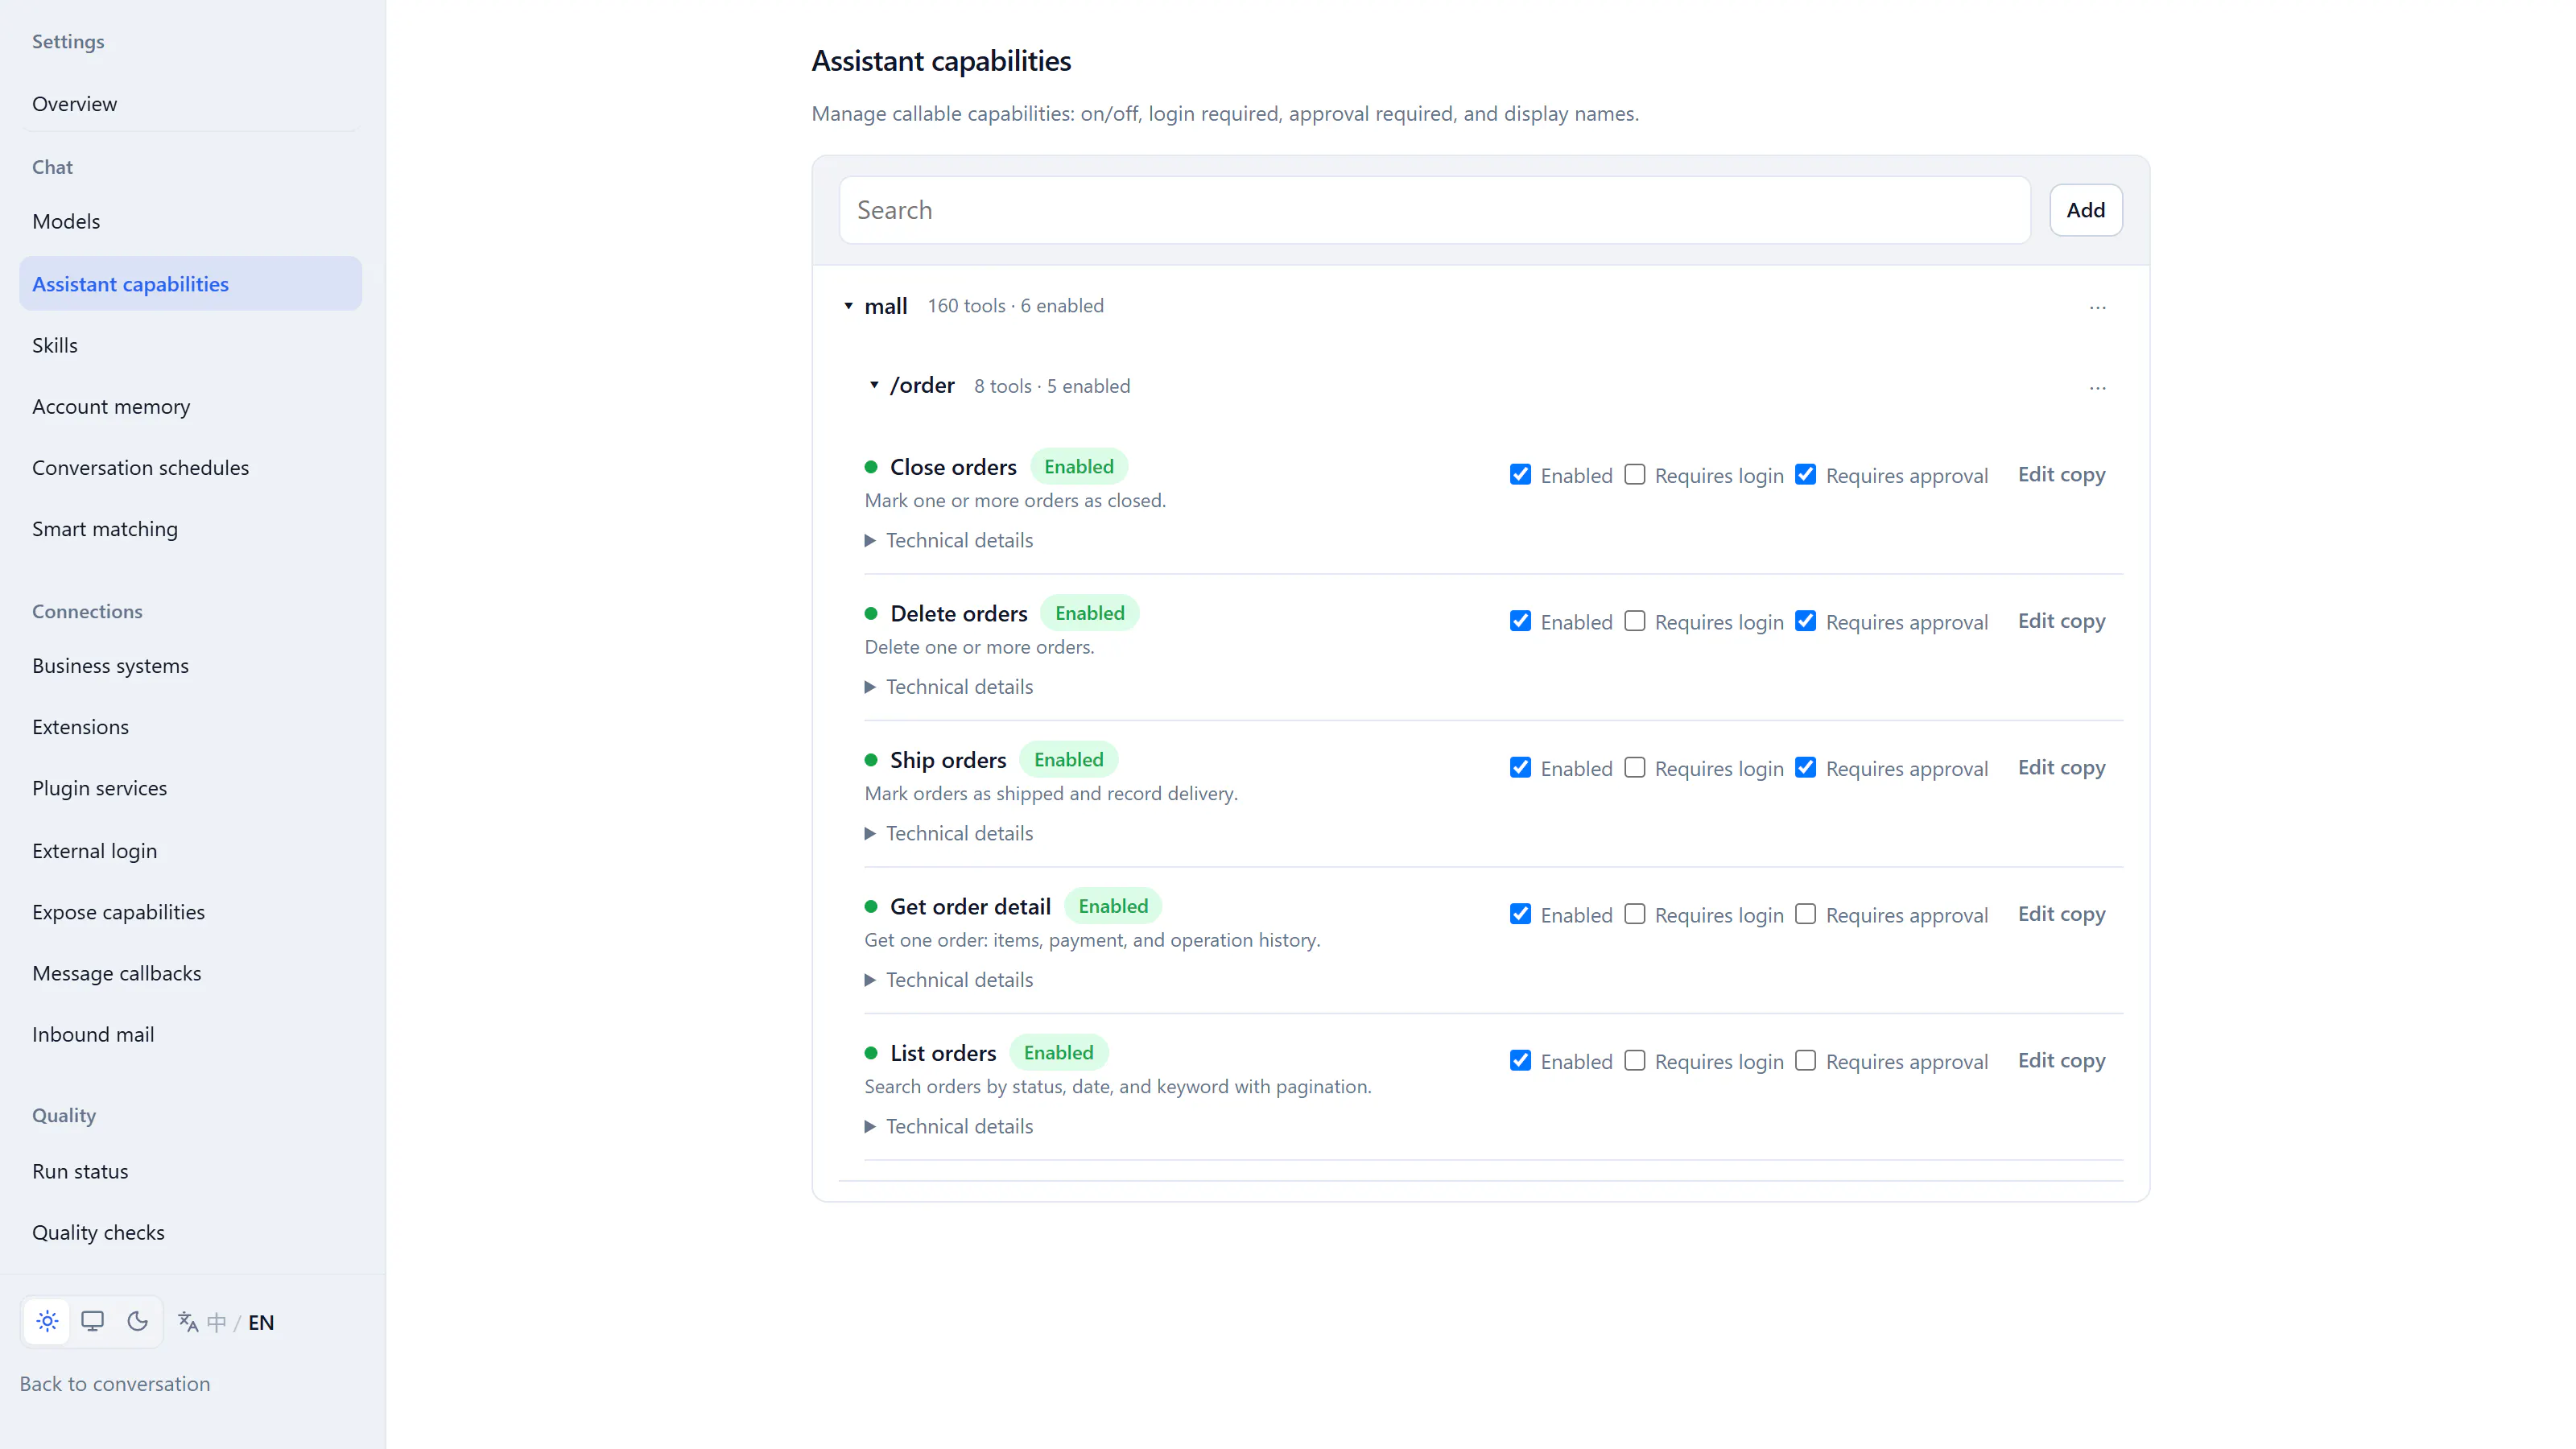Image resolution: width=2576 pixels, height=1449 pixels.
Task: Uncheck Enabled for Close orders
Action: pos(1520,475)
